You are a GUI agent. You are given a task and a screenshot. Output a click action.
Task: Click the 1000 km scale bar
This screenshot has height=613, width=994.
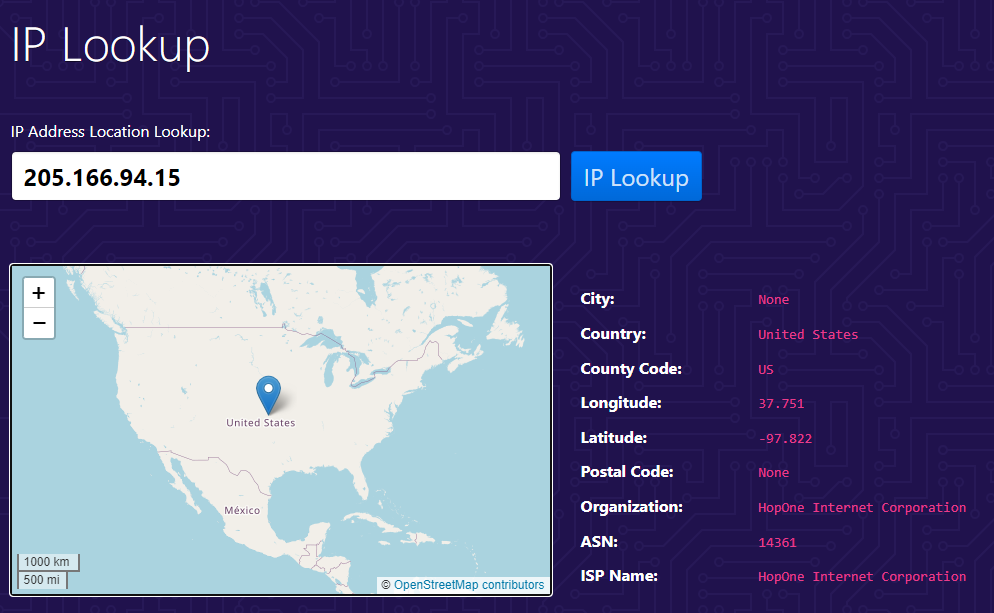[x=47, y=562]
